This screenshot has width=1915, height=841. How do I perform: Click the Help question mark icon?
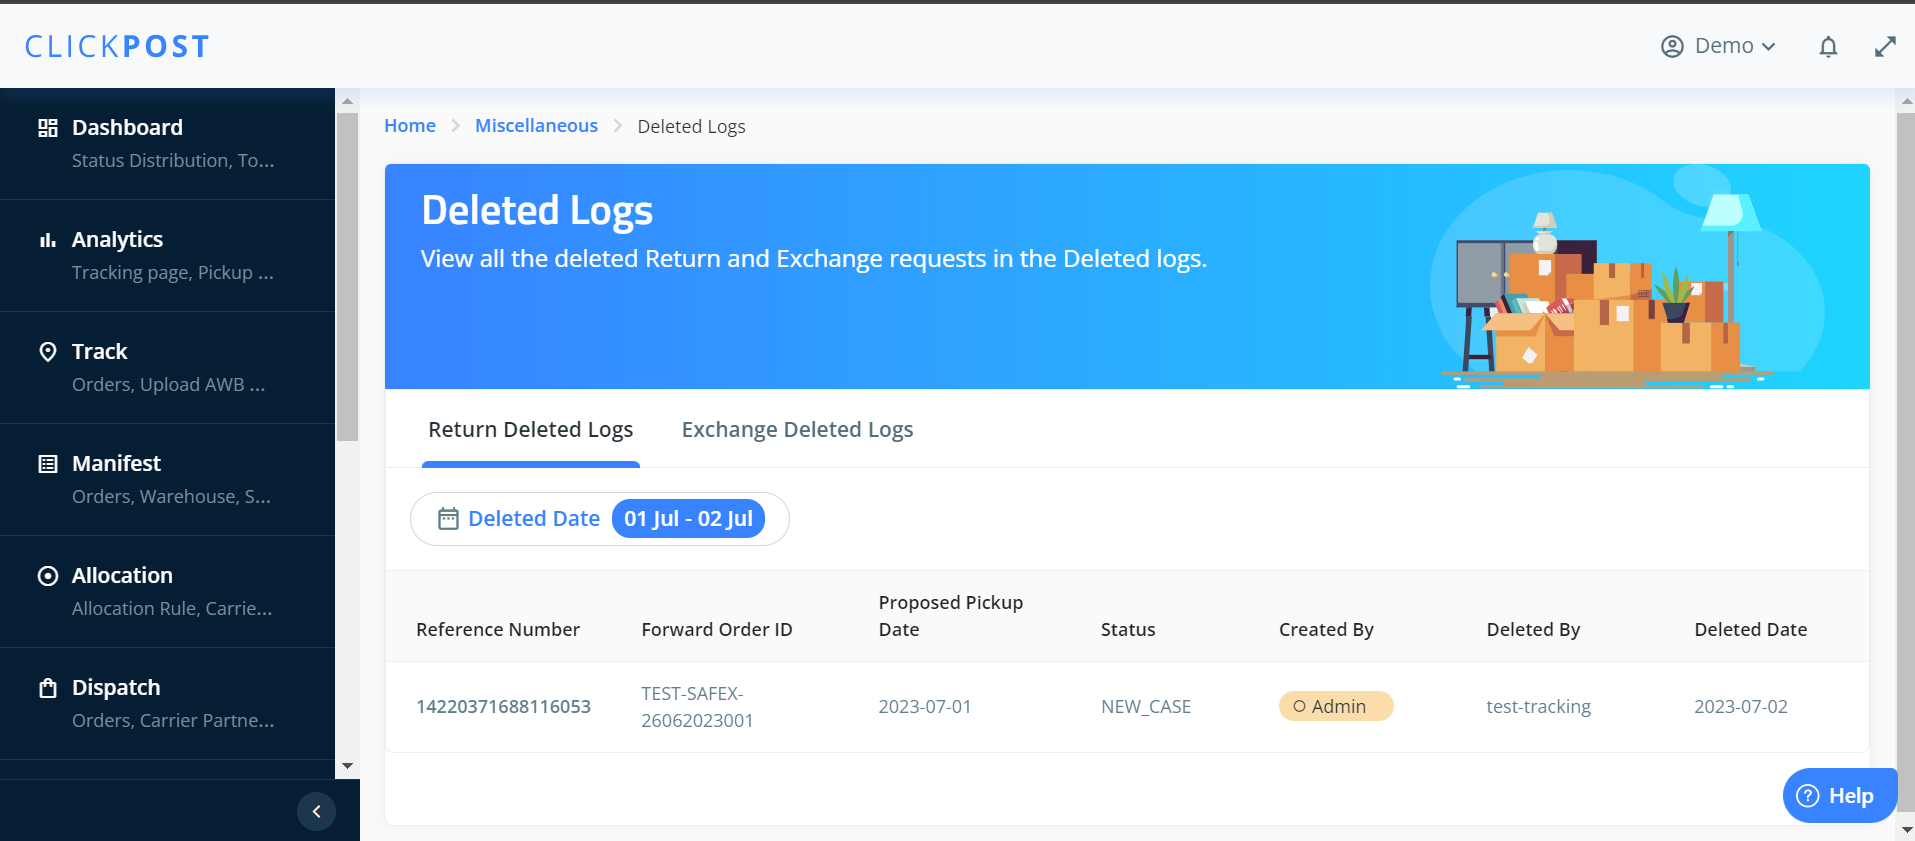pyautogui.click(x=1808, y=796)
